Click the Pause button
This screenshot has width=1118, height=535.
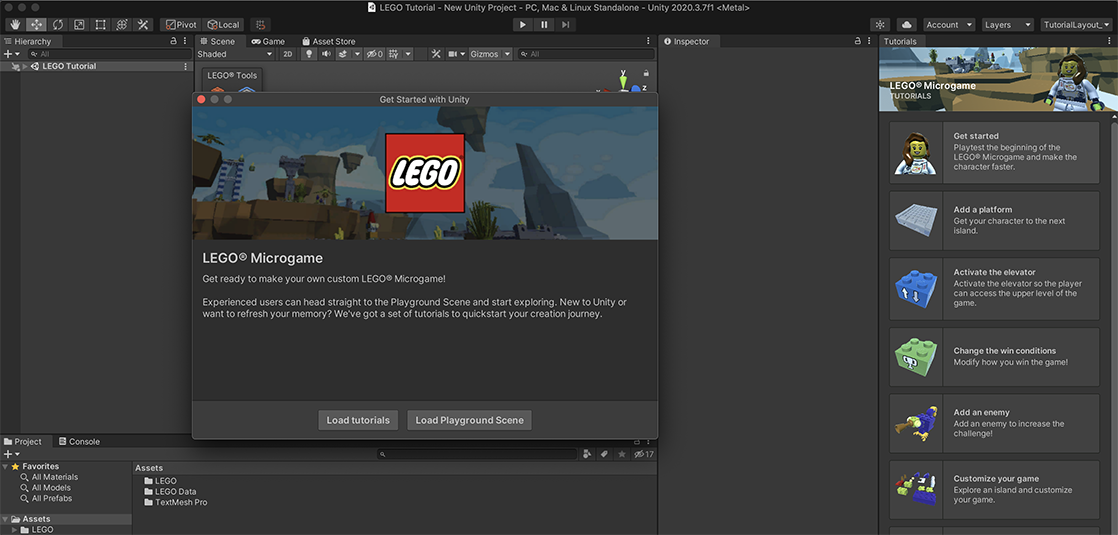pyautogui.click(x=545, y=24)
